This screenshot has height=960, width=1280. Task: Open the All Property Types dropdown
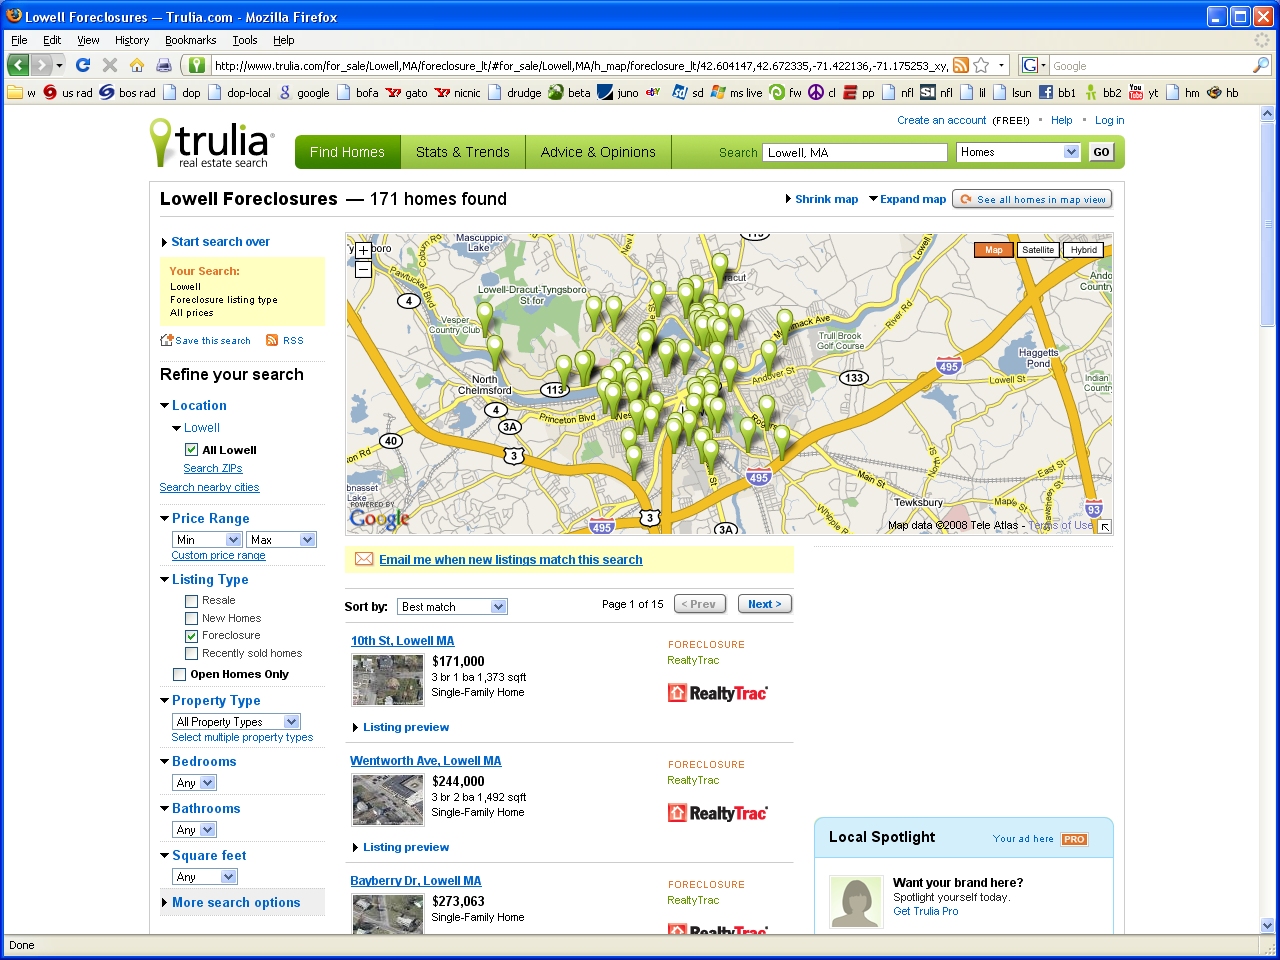pos(236,722)
